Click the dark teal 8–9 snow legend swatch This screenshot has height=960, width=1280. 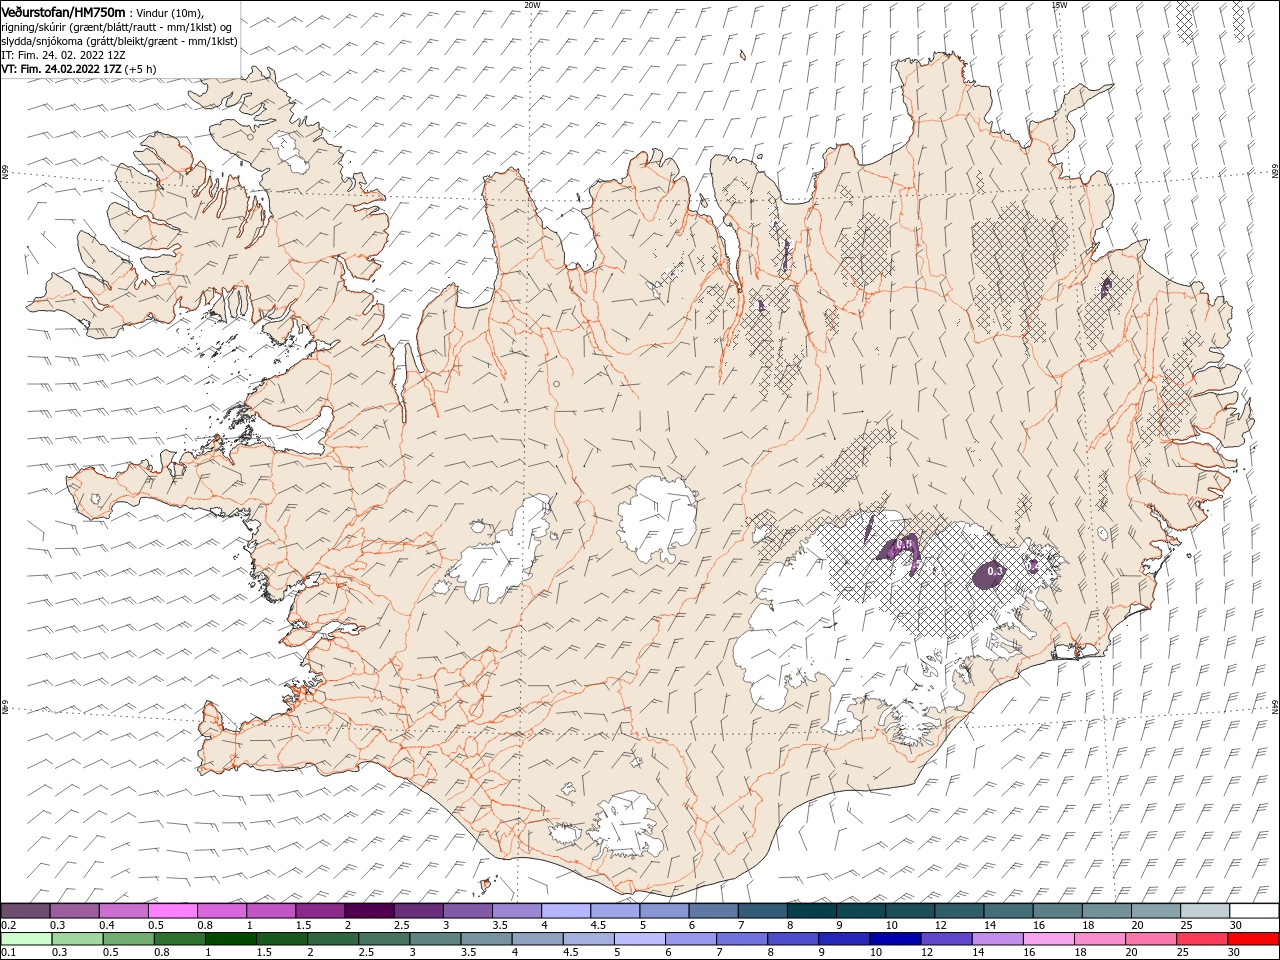[x=810, y=911]
